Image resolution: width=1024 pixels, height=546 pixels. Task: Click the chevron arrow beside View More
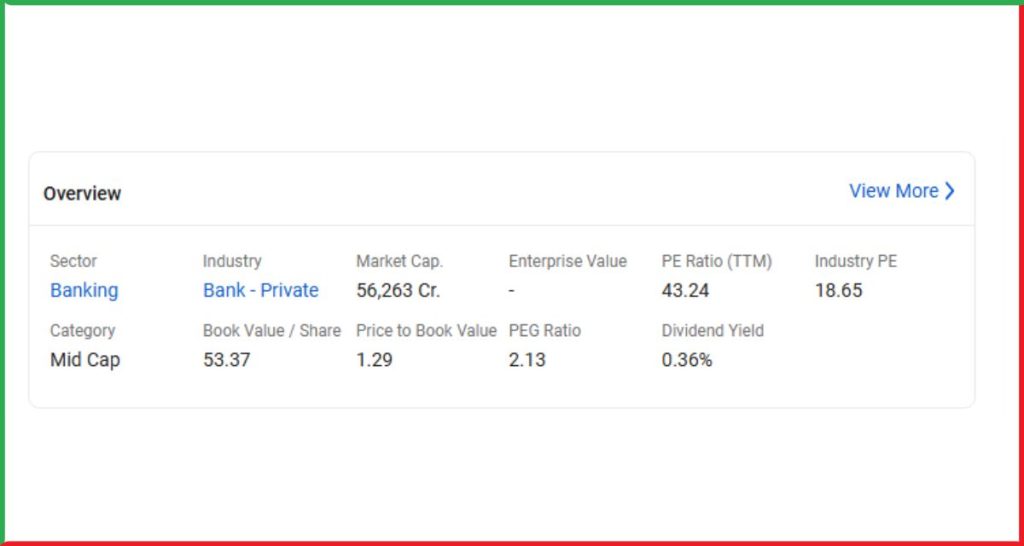pyautogui.click(x=950, y=191)
